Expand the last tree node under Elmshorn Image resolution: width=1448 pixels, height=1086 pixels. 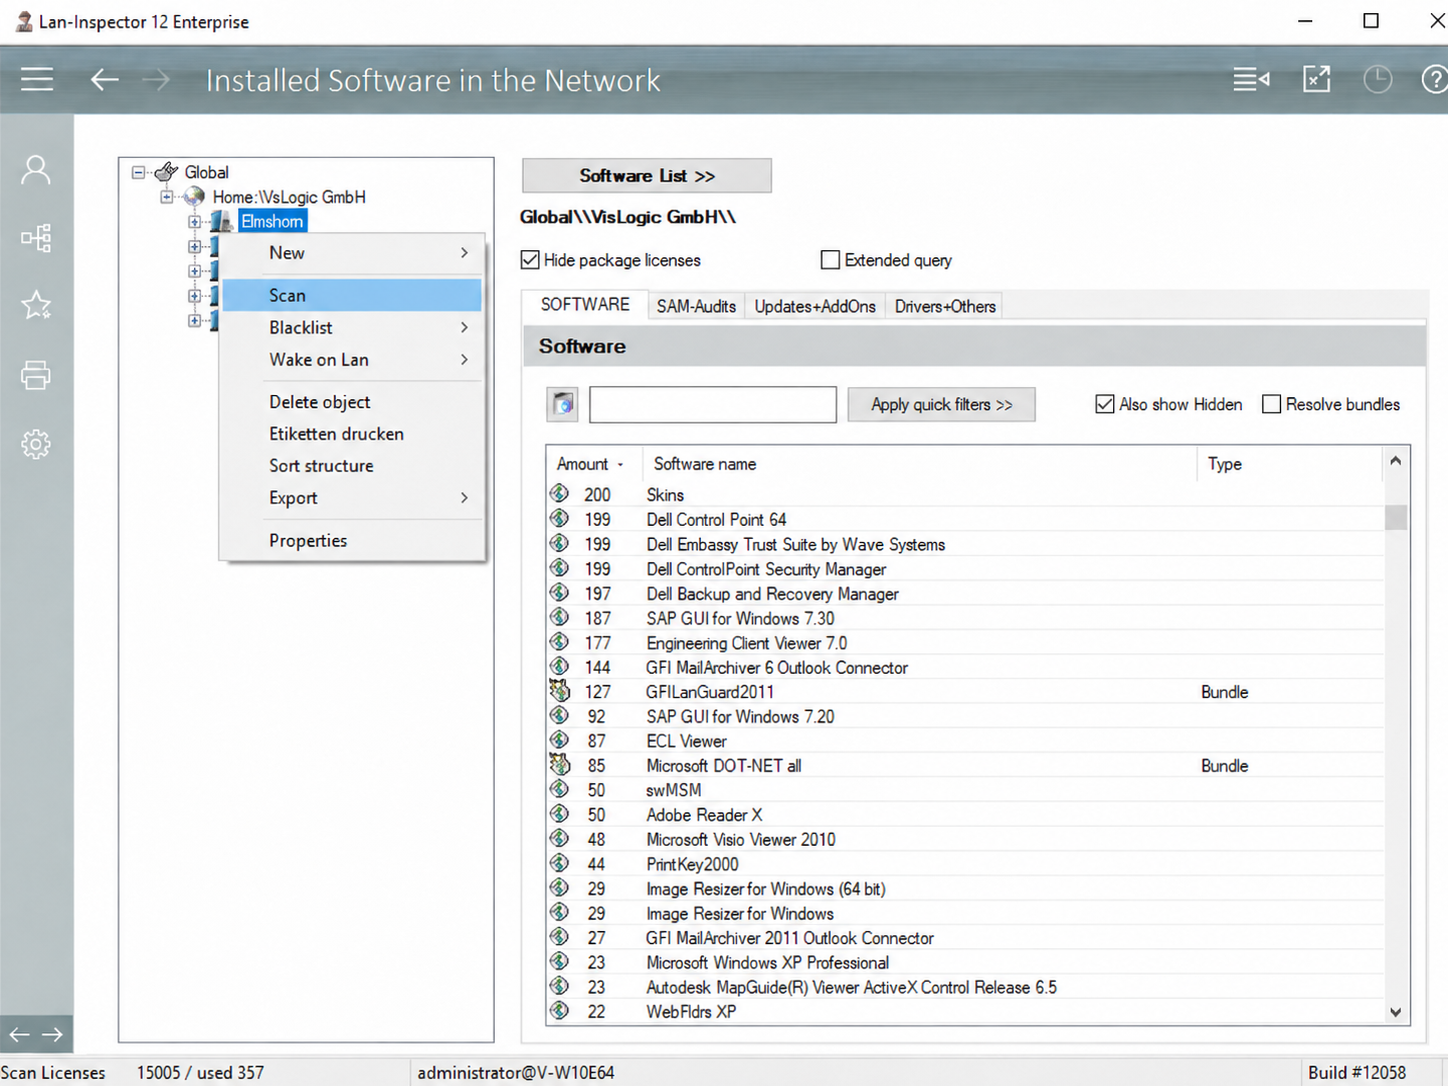click(195, 320)
